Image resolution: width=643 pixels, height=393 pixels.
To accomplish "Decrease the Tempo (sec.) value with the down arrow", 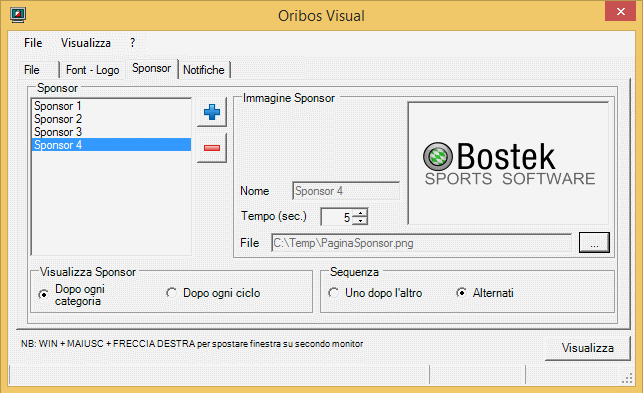I will click(x=360, y=221).
